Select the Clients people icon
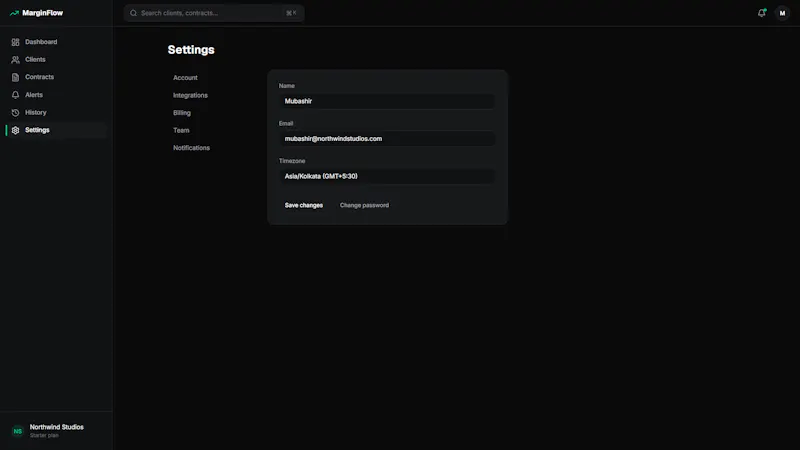Viewport: 800px width, 450px height. pos(15,60)
